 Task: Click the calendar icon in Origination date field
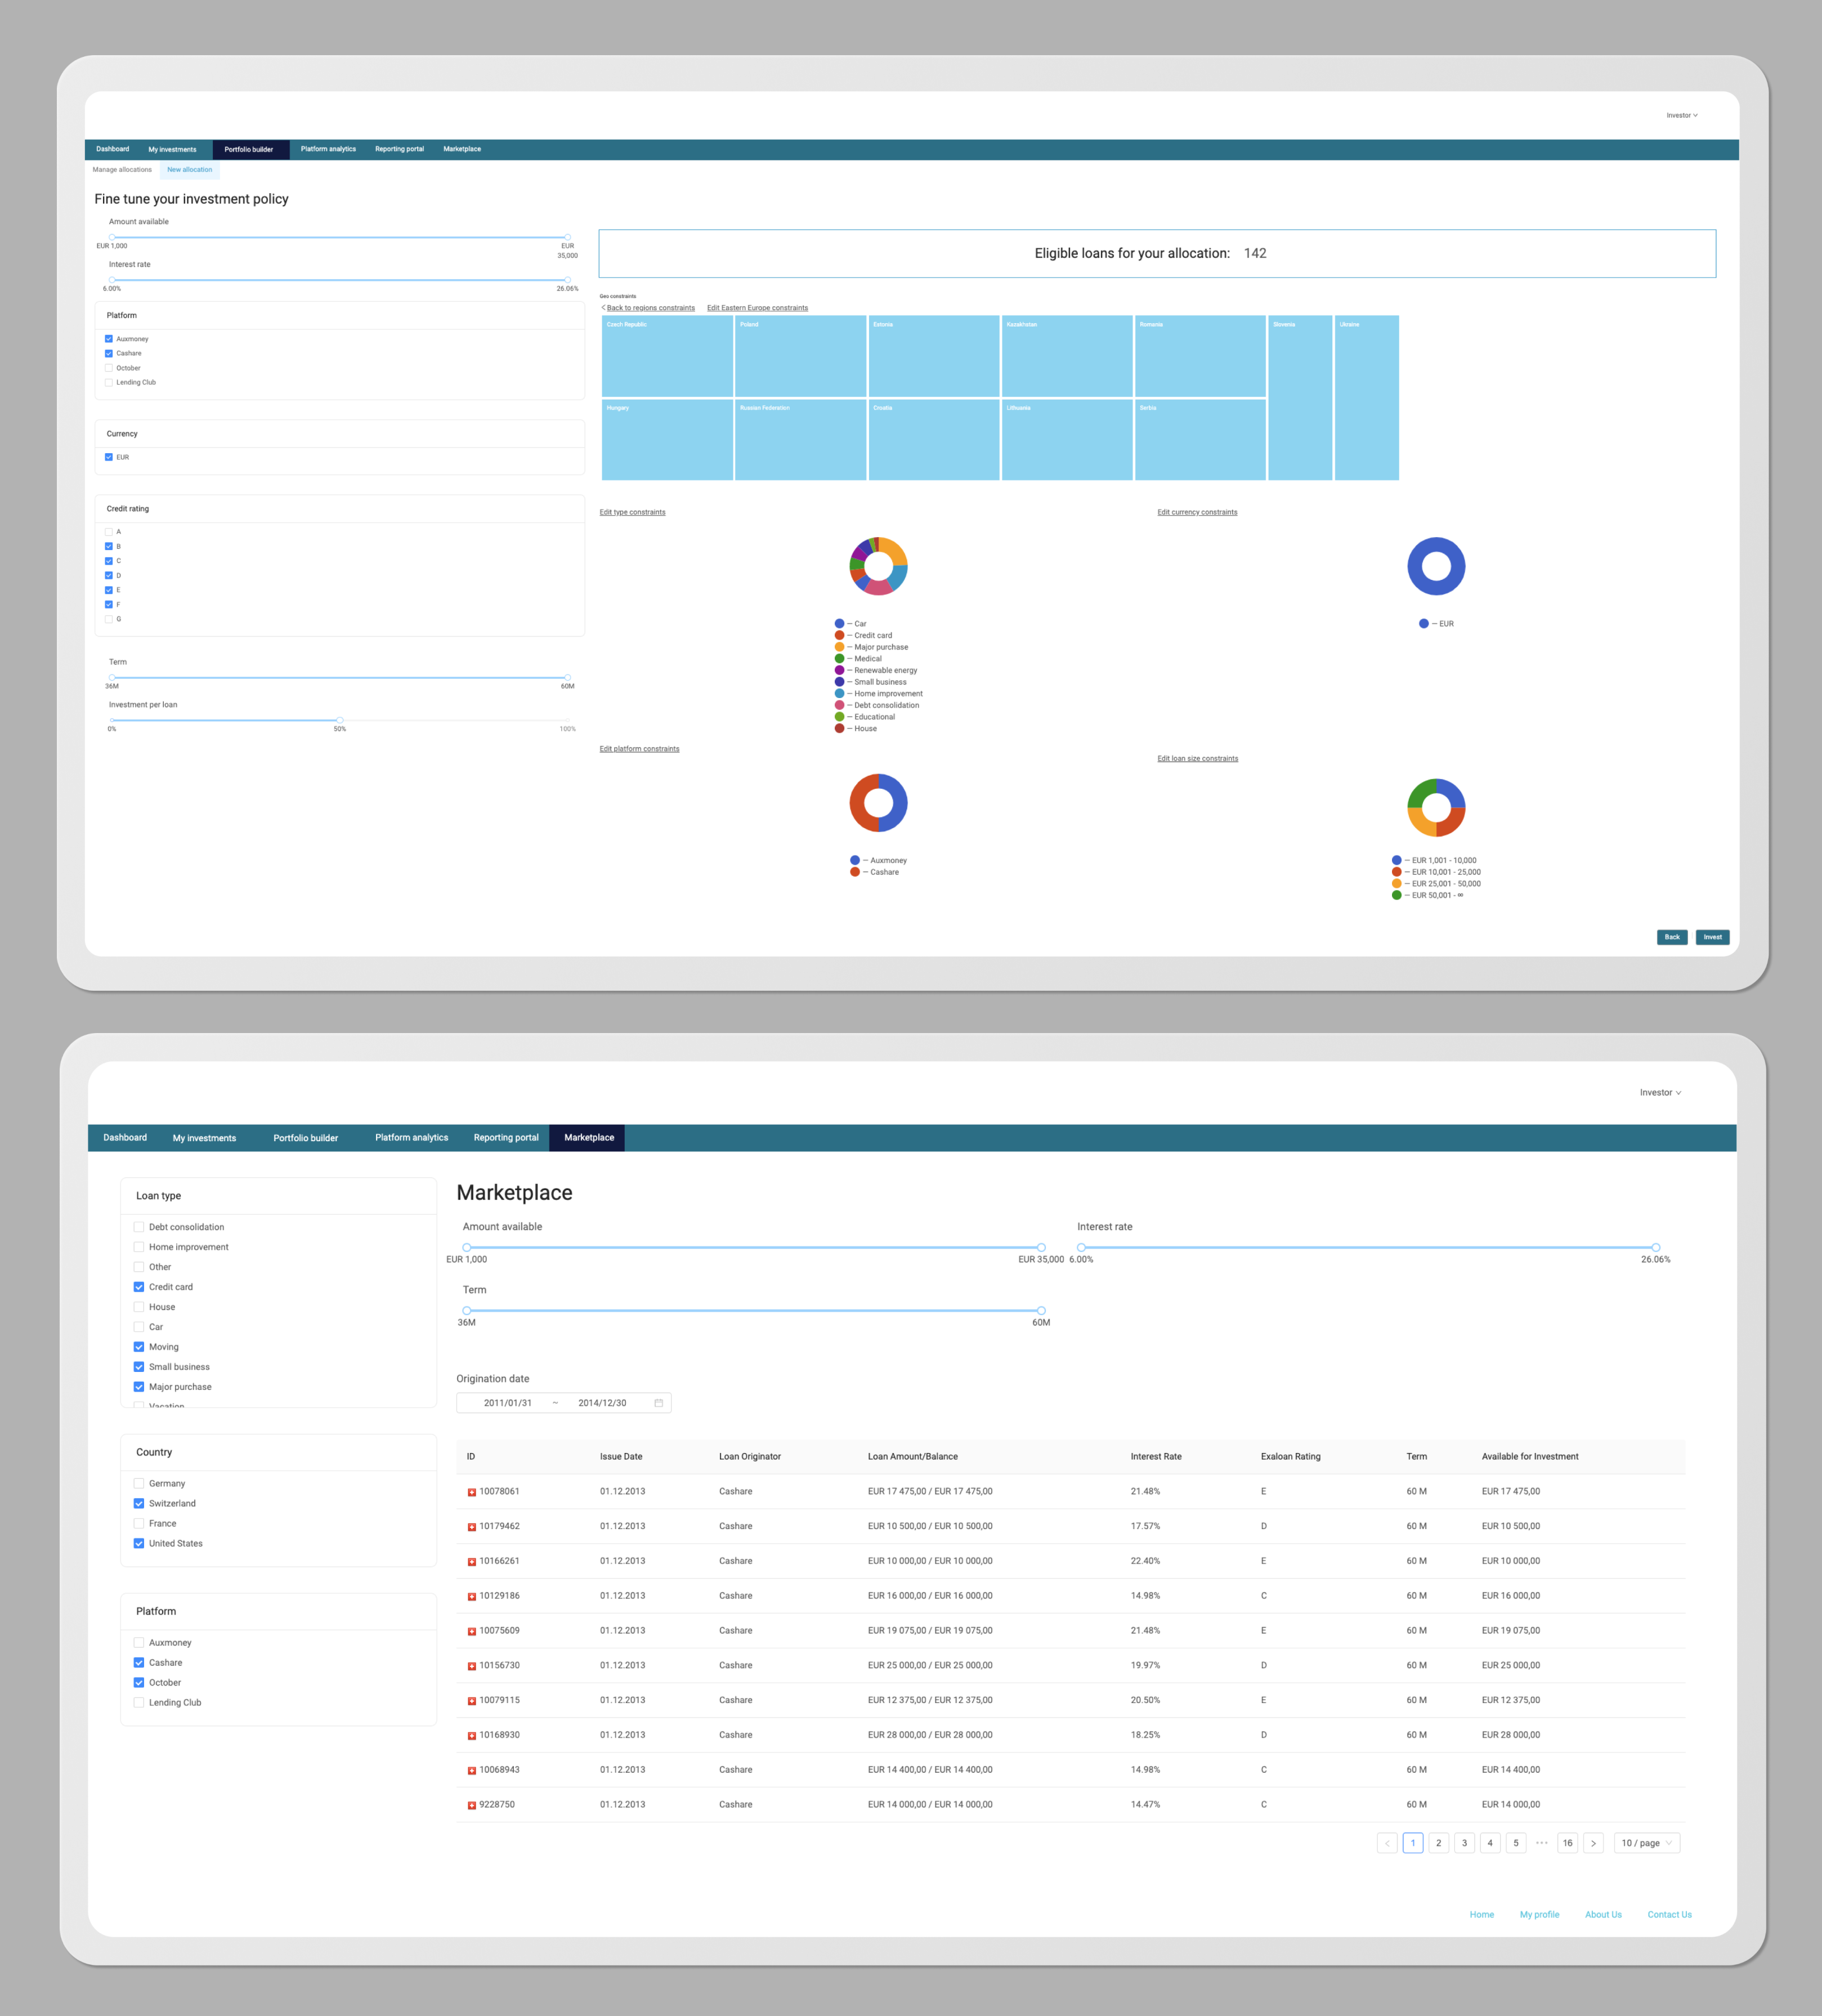(x=658, y=1403)
